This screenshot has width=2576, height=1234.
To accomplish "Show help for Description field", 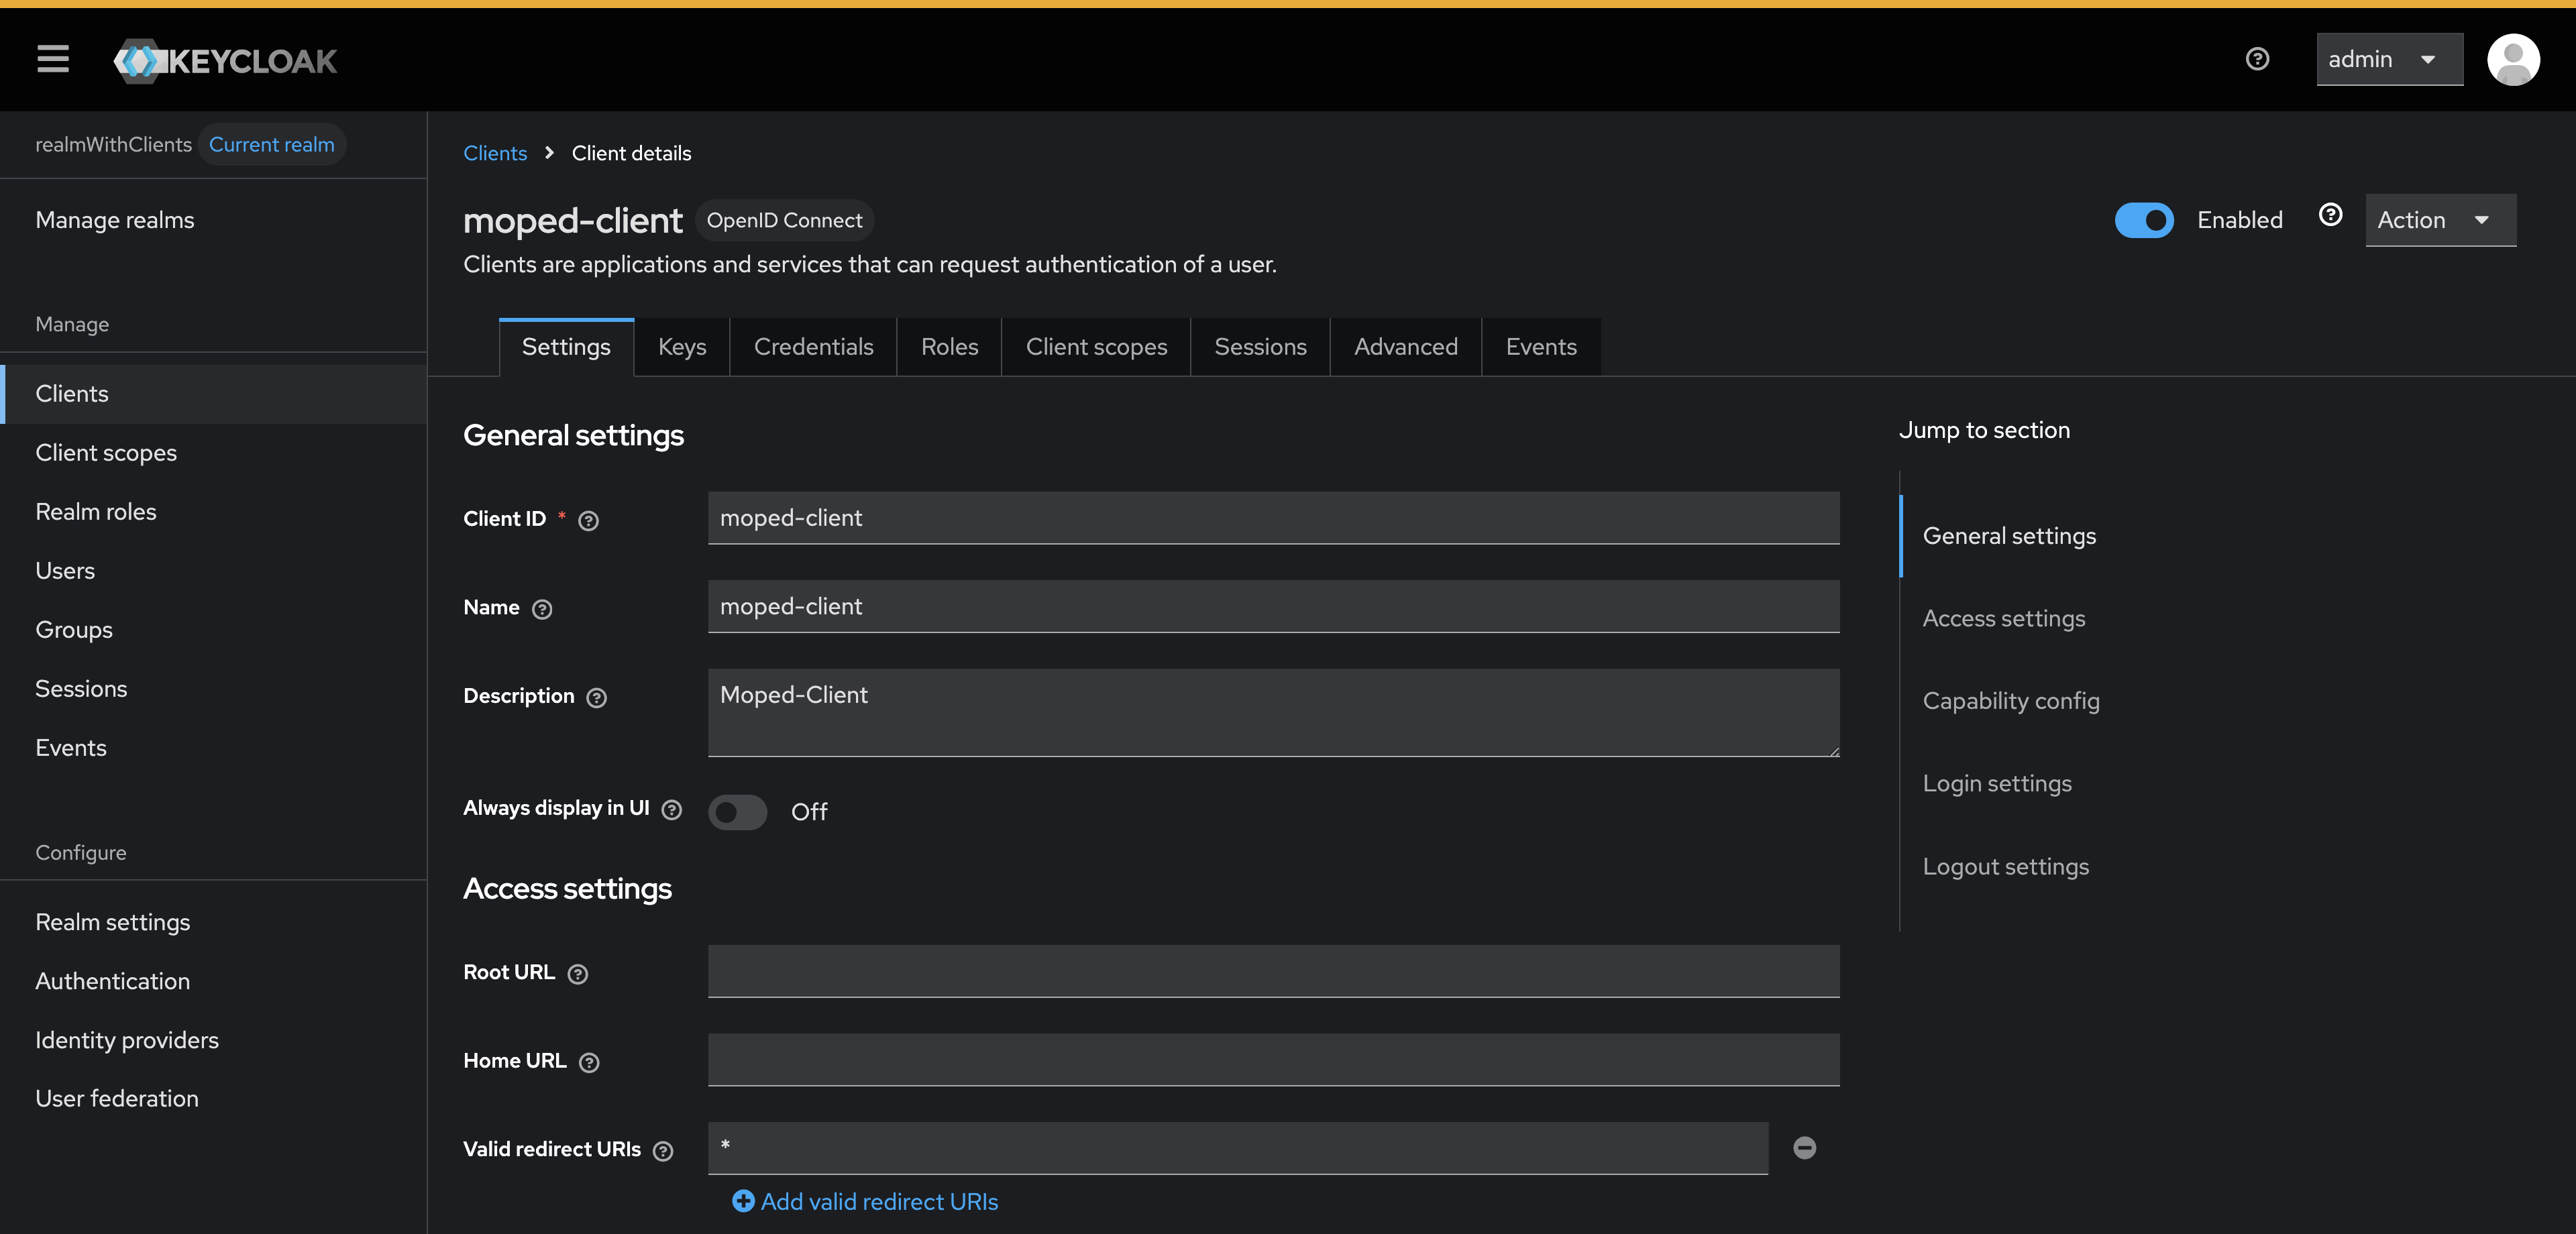I will 597,697.
